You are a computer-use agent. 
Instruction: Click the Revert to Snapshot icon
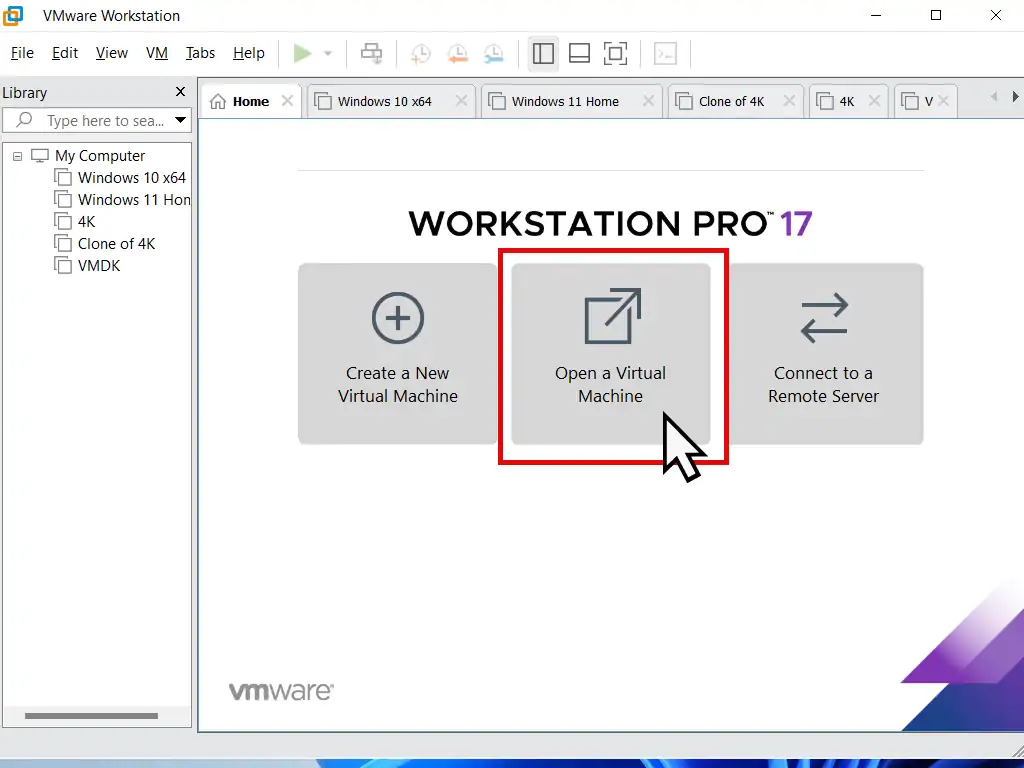pos(457,54)
